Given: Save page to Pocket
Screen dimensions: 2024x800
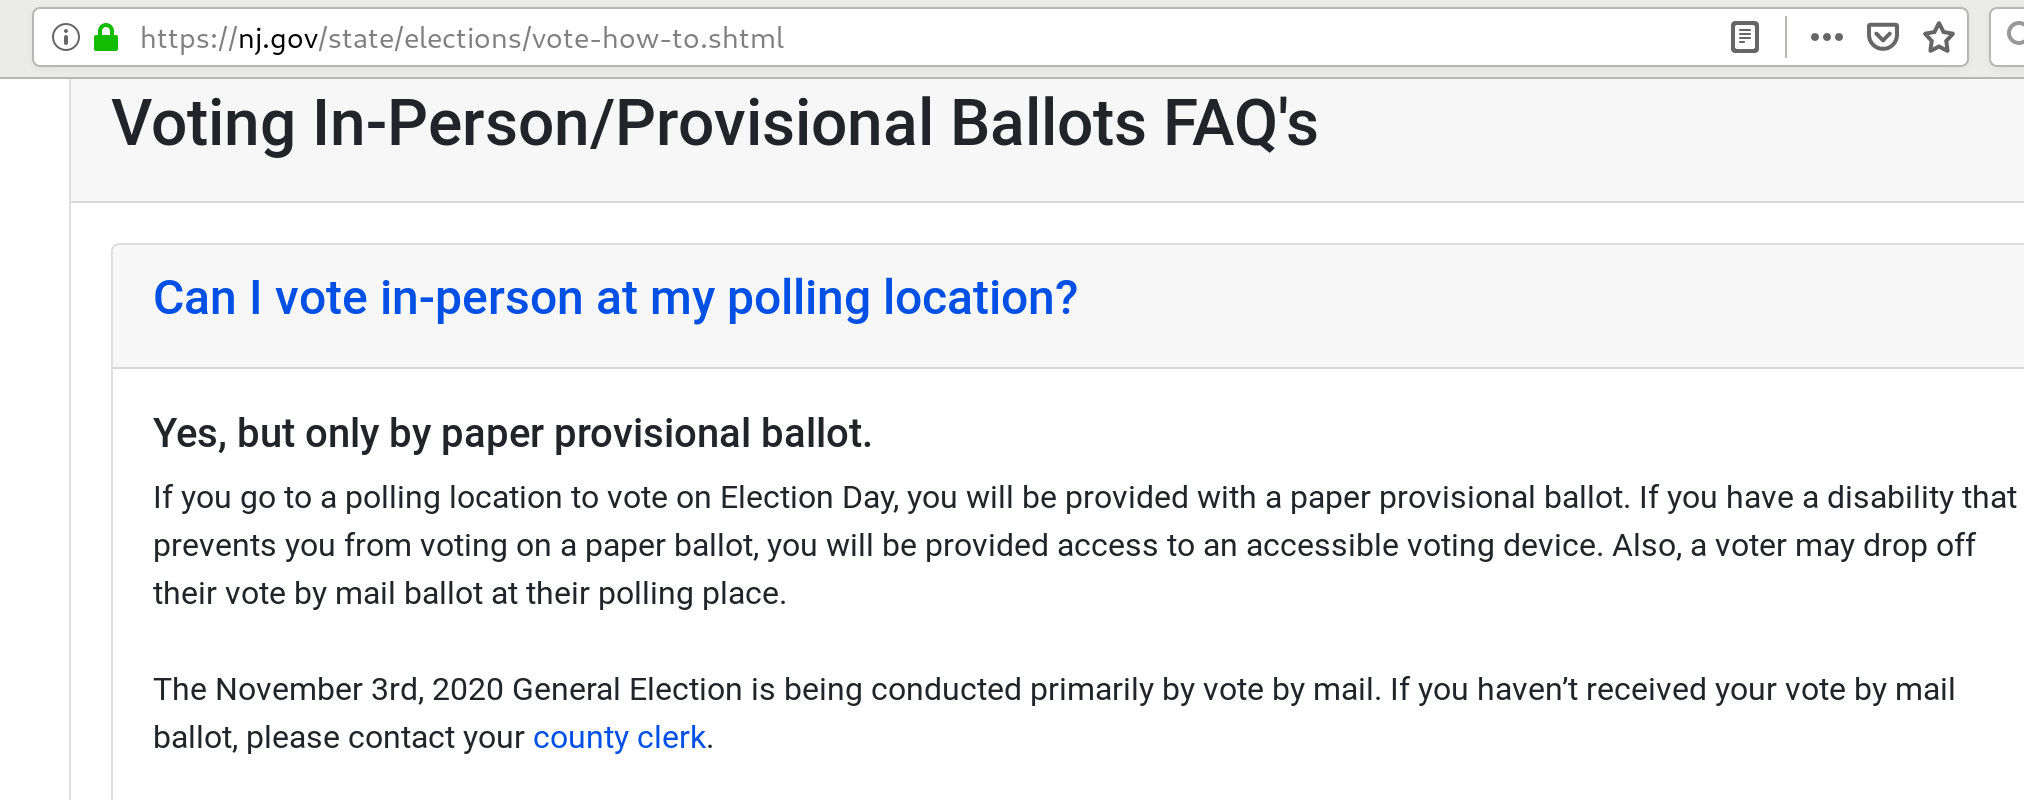Looking at the screenshot, I should [x=1882, y=38].
